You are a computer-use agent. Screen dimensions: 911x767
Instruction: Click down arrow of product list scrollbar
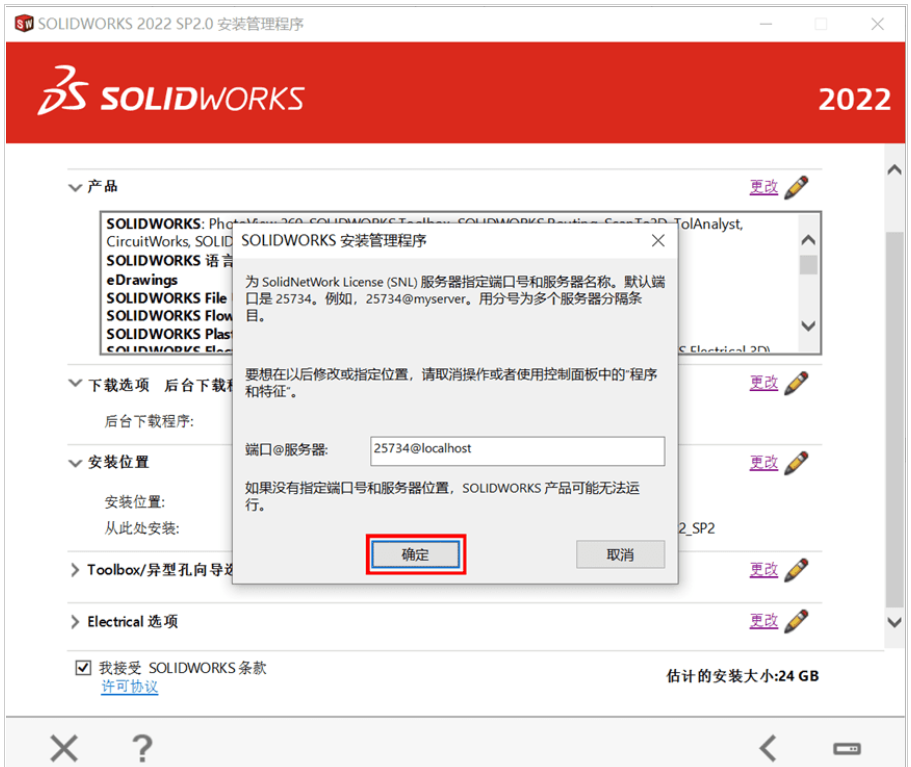pyautogui.click(x=808, y=326)
